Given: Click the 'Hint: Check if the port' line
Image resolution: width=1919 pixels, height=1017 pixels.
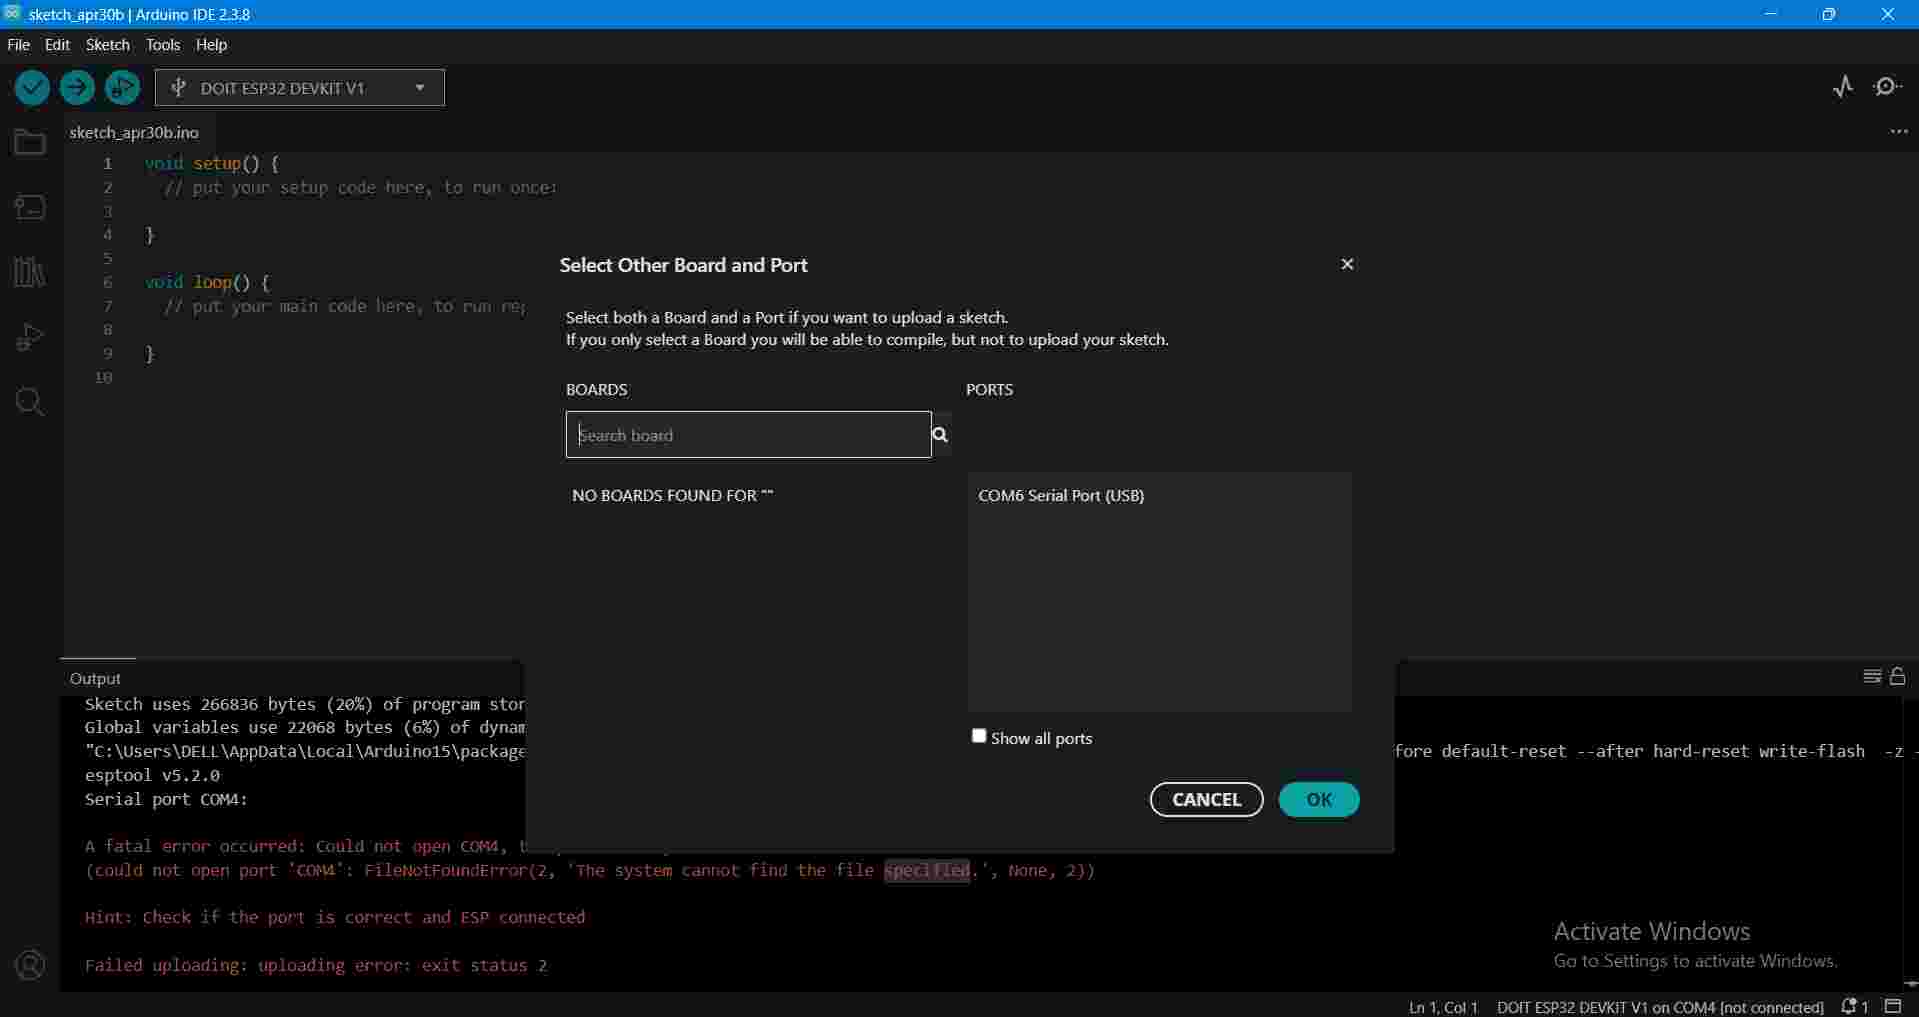Looking at the screenshot, I should click(335, 917).
